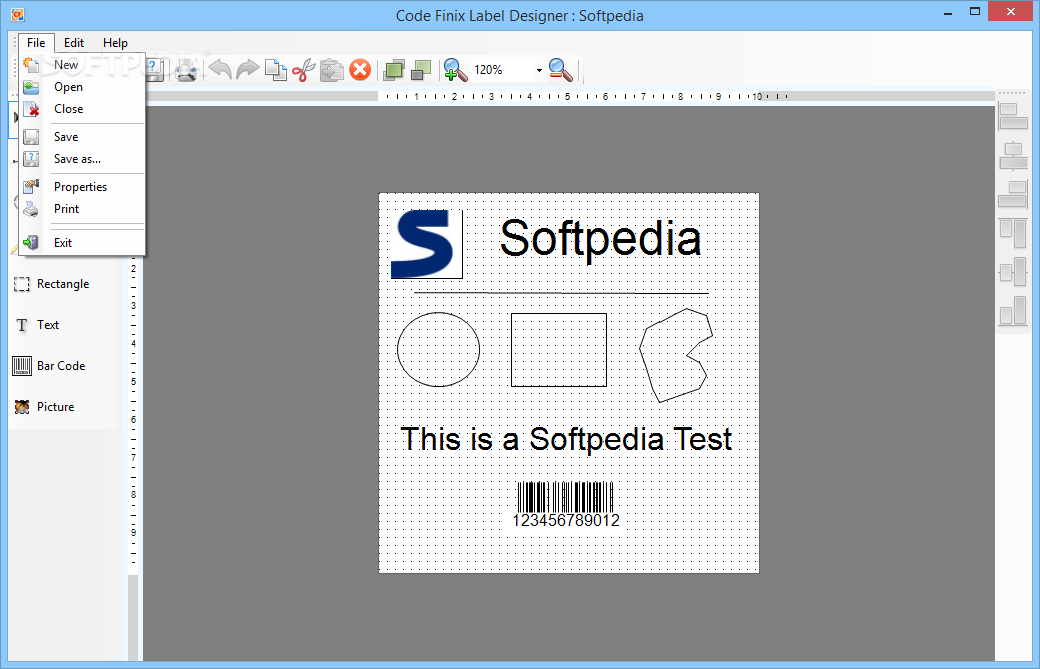Open Properties from the File menu
The width and height of the screenshot is (1040, 669).
(x=82, y=187)
